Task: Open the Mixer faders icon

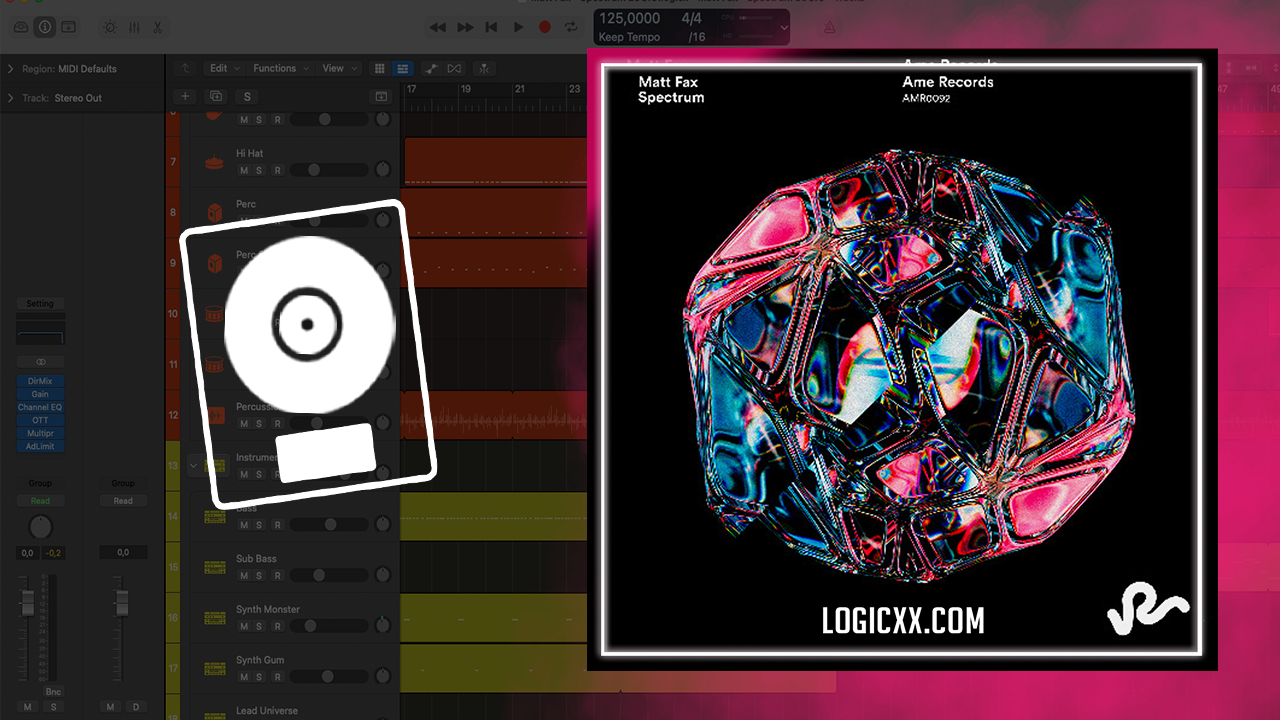Action: pos(134,27)
